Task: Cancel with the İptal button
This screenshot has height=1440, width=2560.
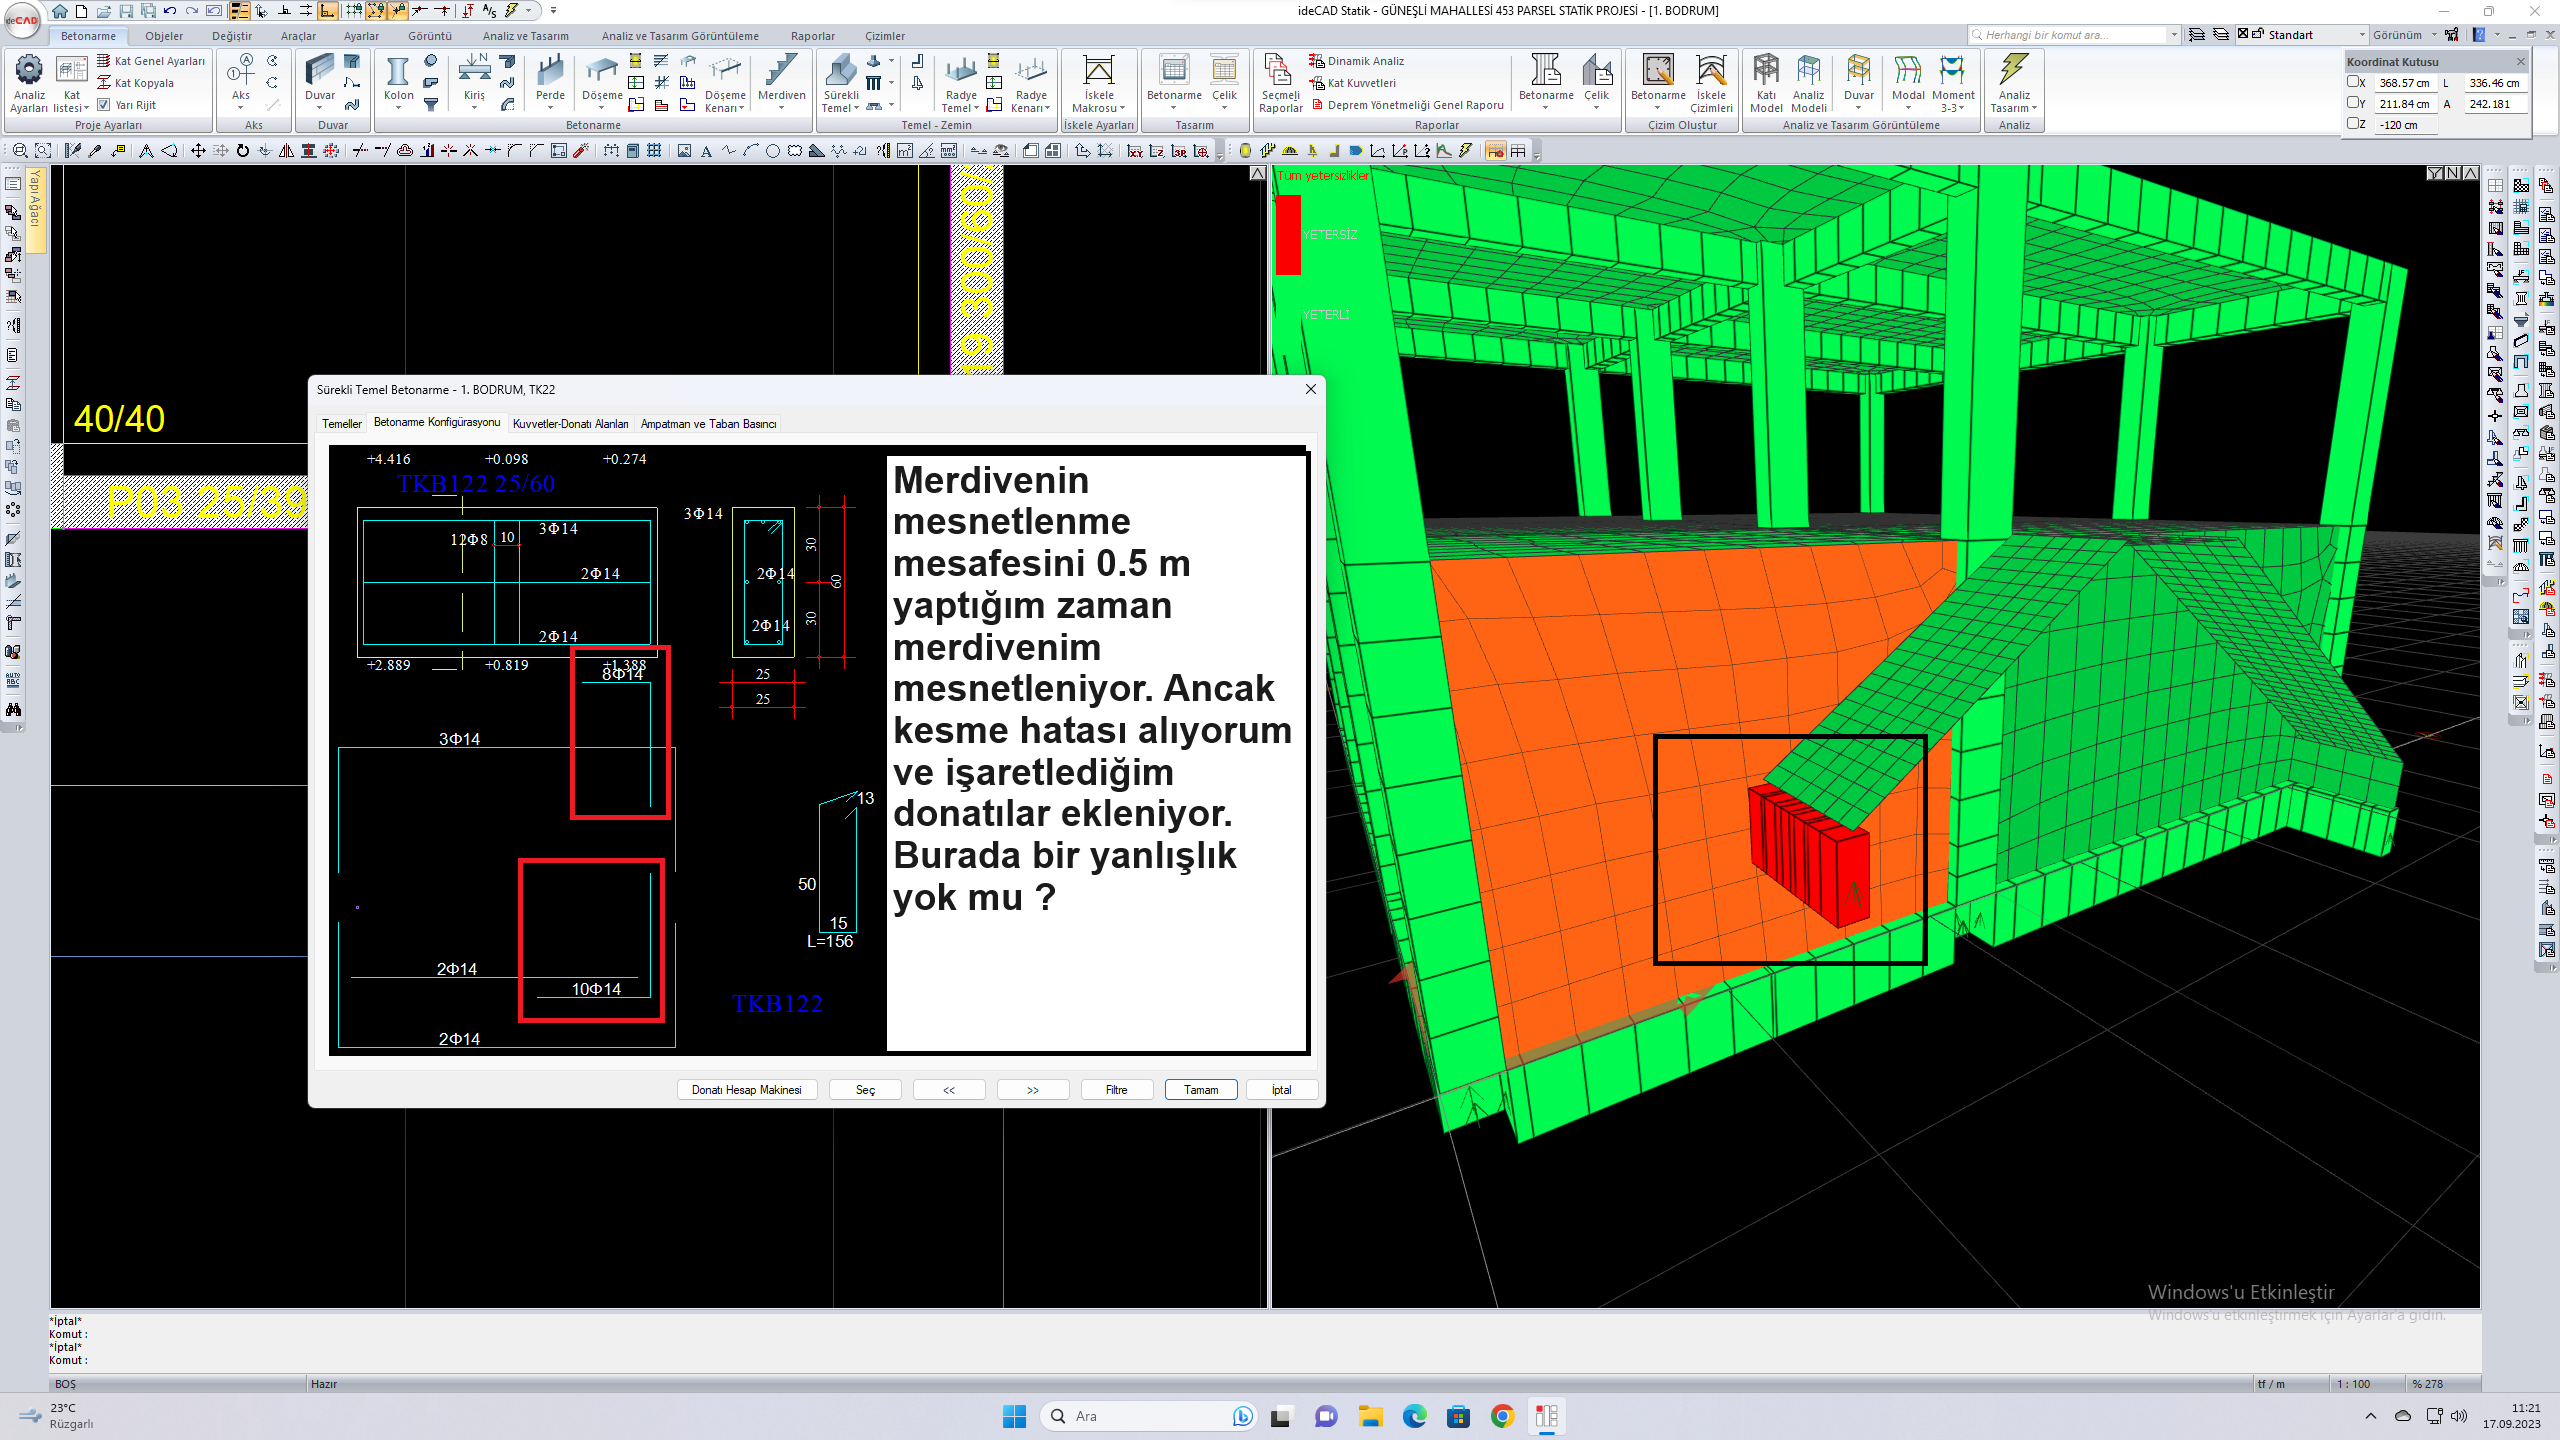Action: (1282, 1090)
